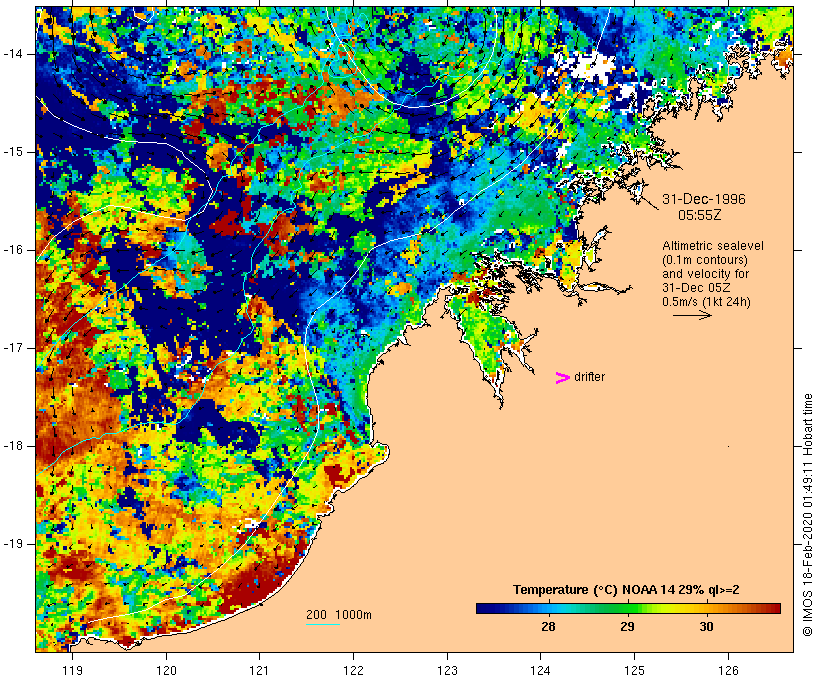Click the temperature color bar at 30
The width and height of the screenshot is (820, 680).
pos(707,608)
